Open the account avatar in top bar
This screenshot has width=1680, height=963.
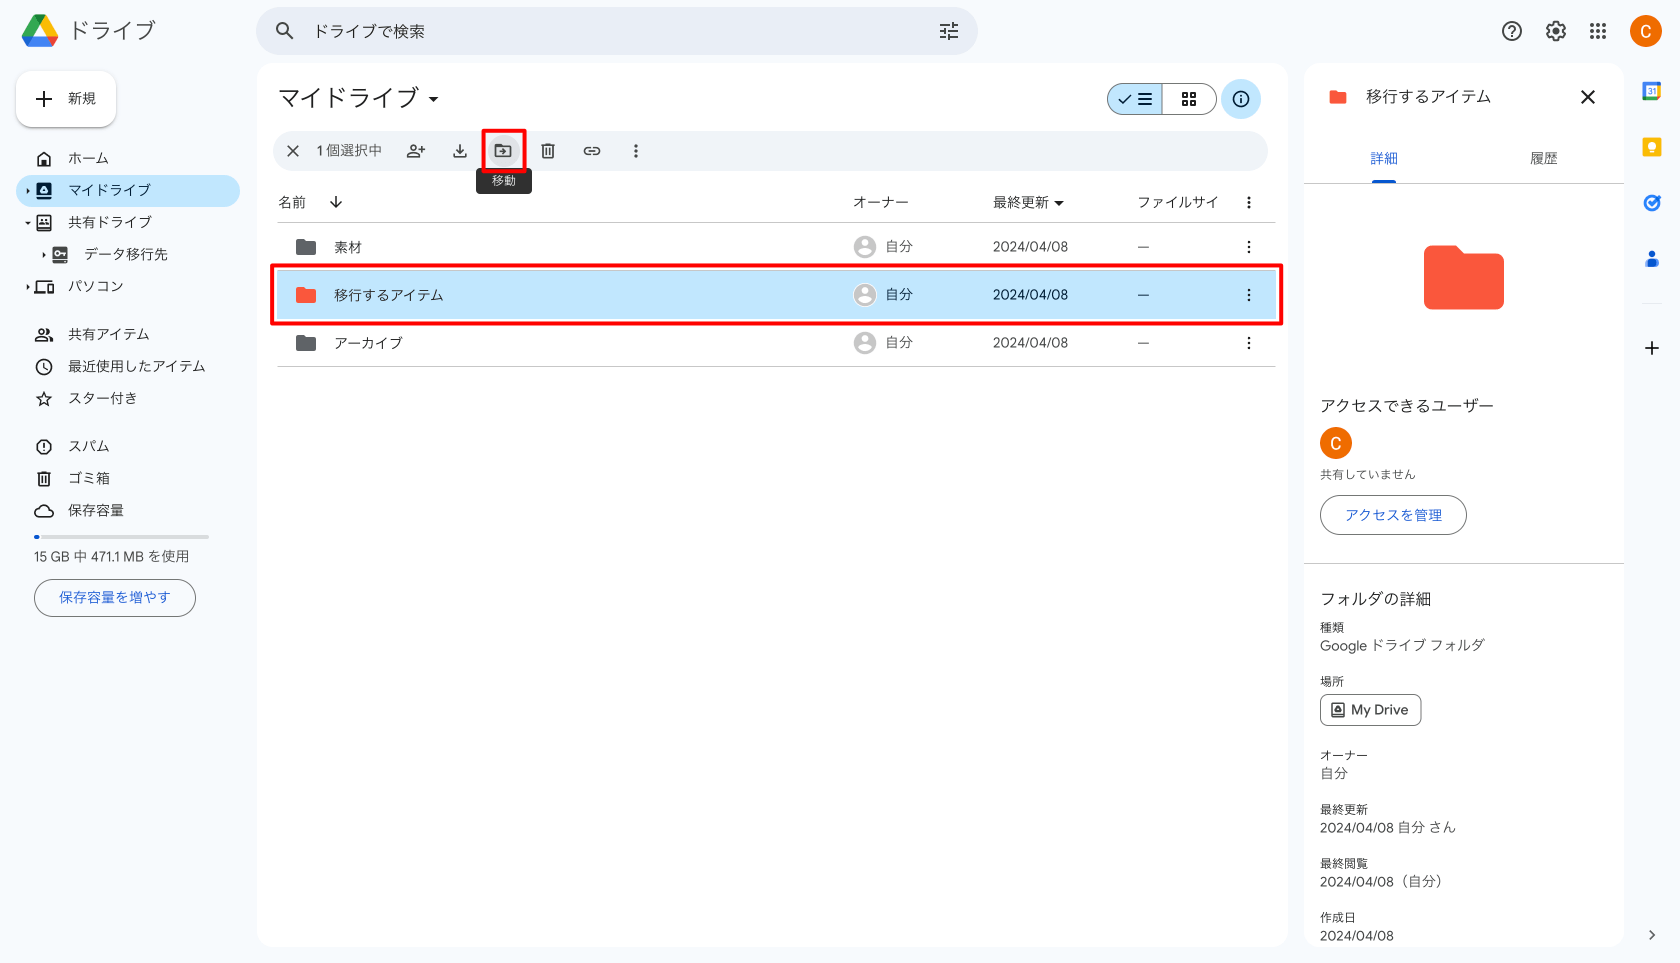(1646, 31)
